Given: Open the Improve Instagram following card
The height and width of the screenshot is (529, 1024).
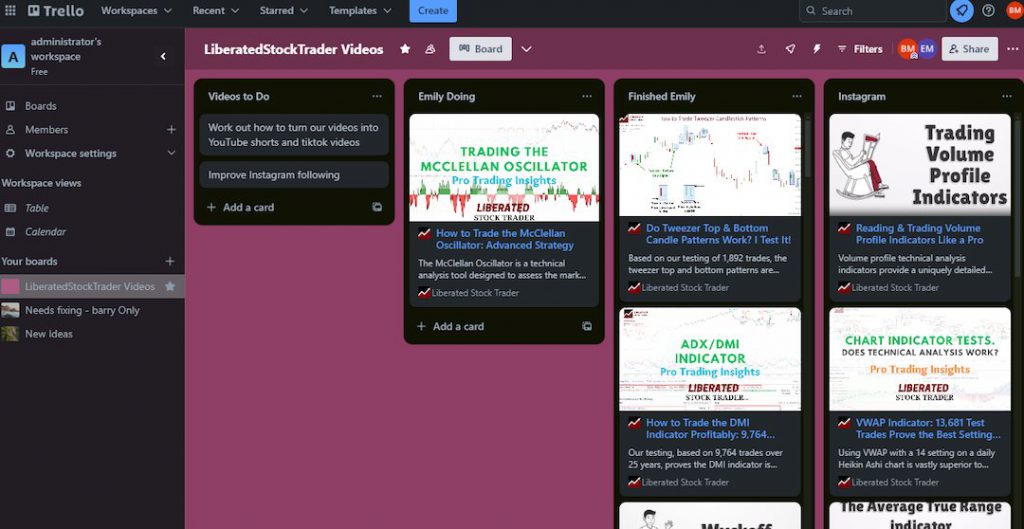Looking at the screenshot, I should click(x=294, y=175).
